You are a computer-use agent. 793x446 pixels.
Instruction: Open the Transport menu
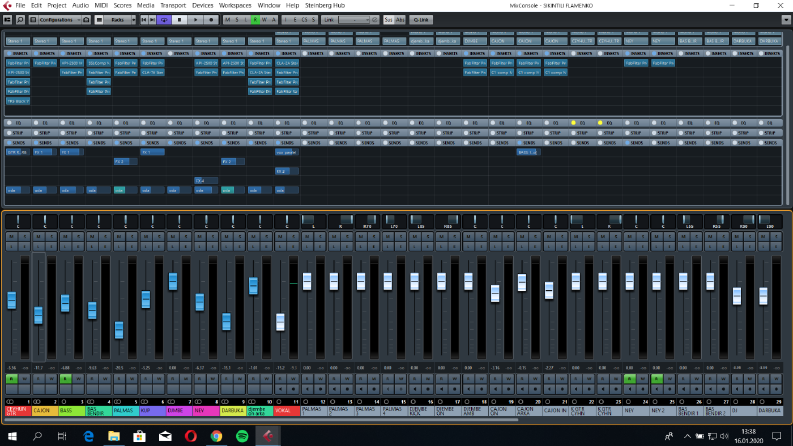tap(173, 6)
